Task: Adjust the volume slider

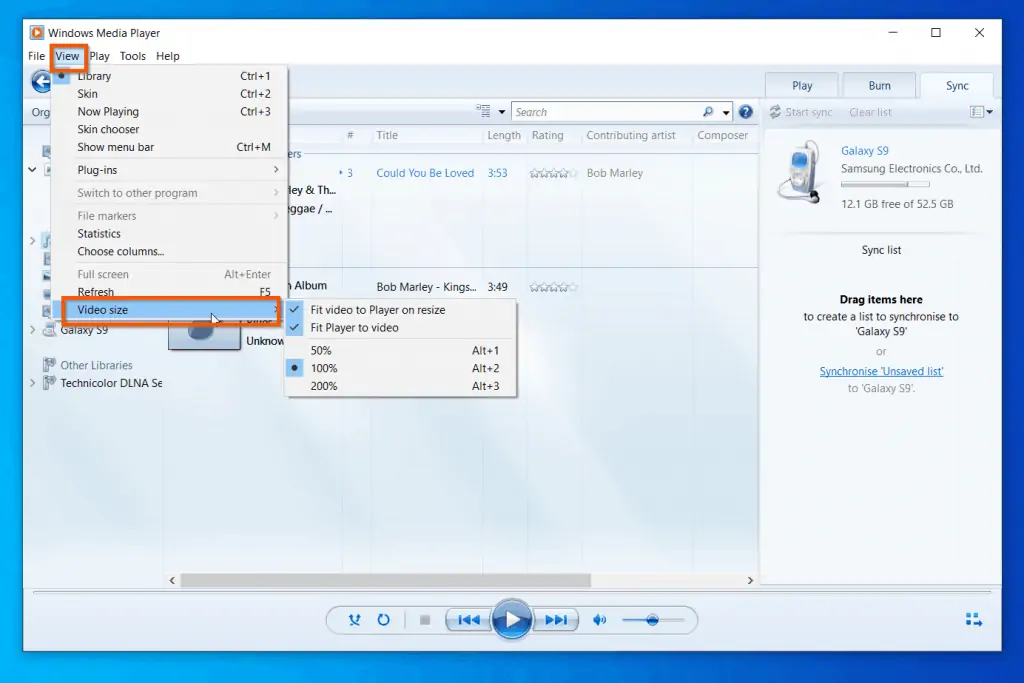Action: coord(655,620)
